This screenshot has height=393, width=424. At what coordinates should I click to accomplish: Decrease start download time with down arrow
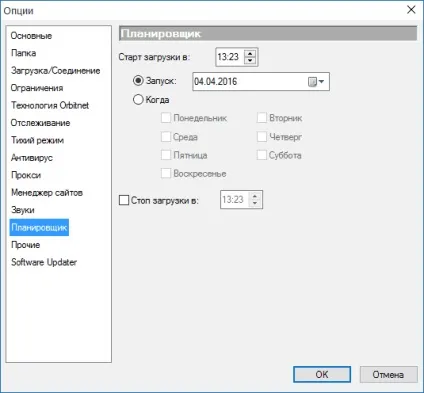[x=250, y=61]
